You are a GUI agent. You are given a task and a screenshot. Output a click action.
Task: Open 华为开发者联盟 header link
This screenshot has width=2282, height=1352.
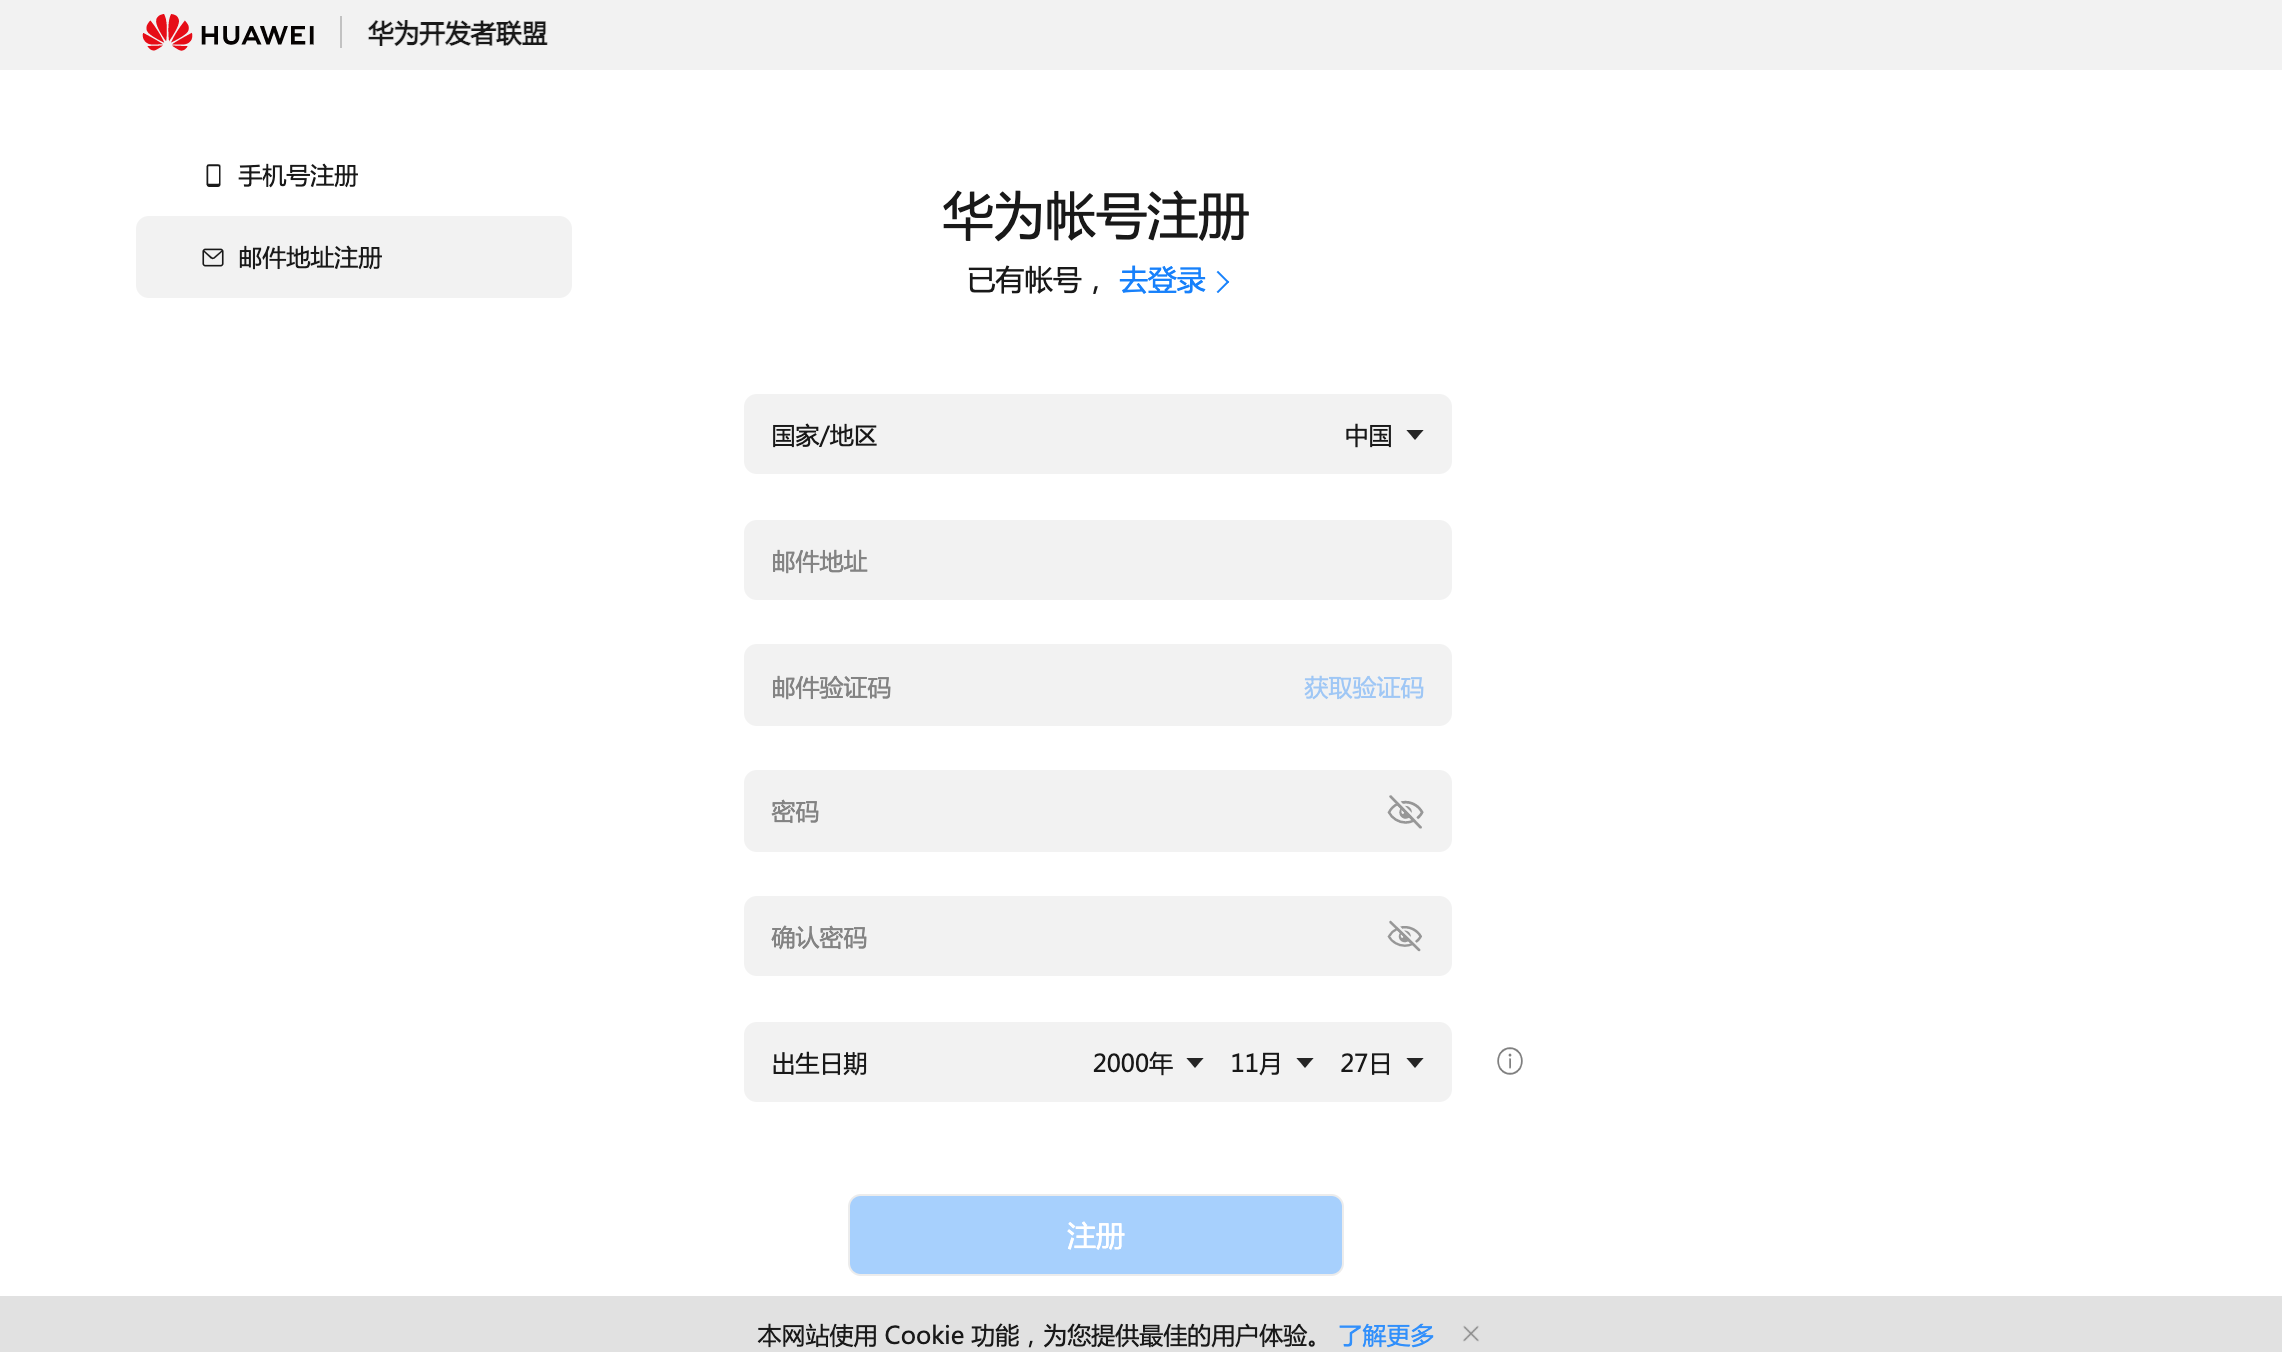[x=457, y=33]
